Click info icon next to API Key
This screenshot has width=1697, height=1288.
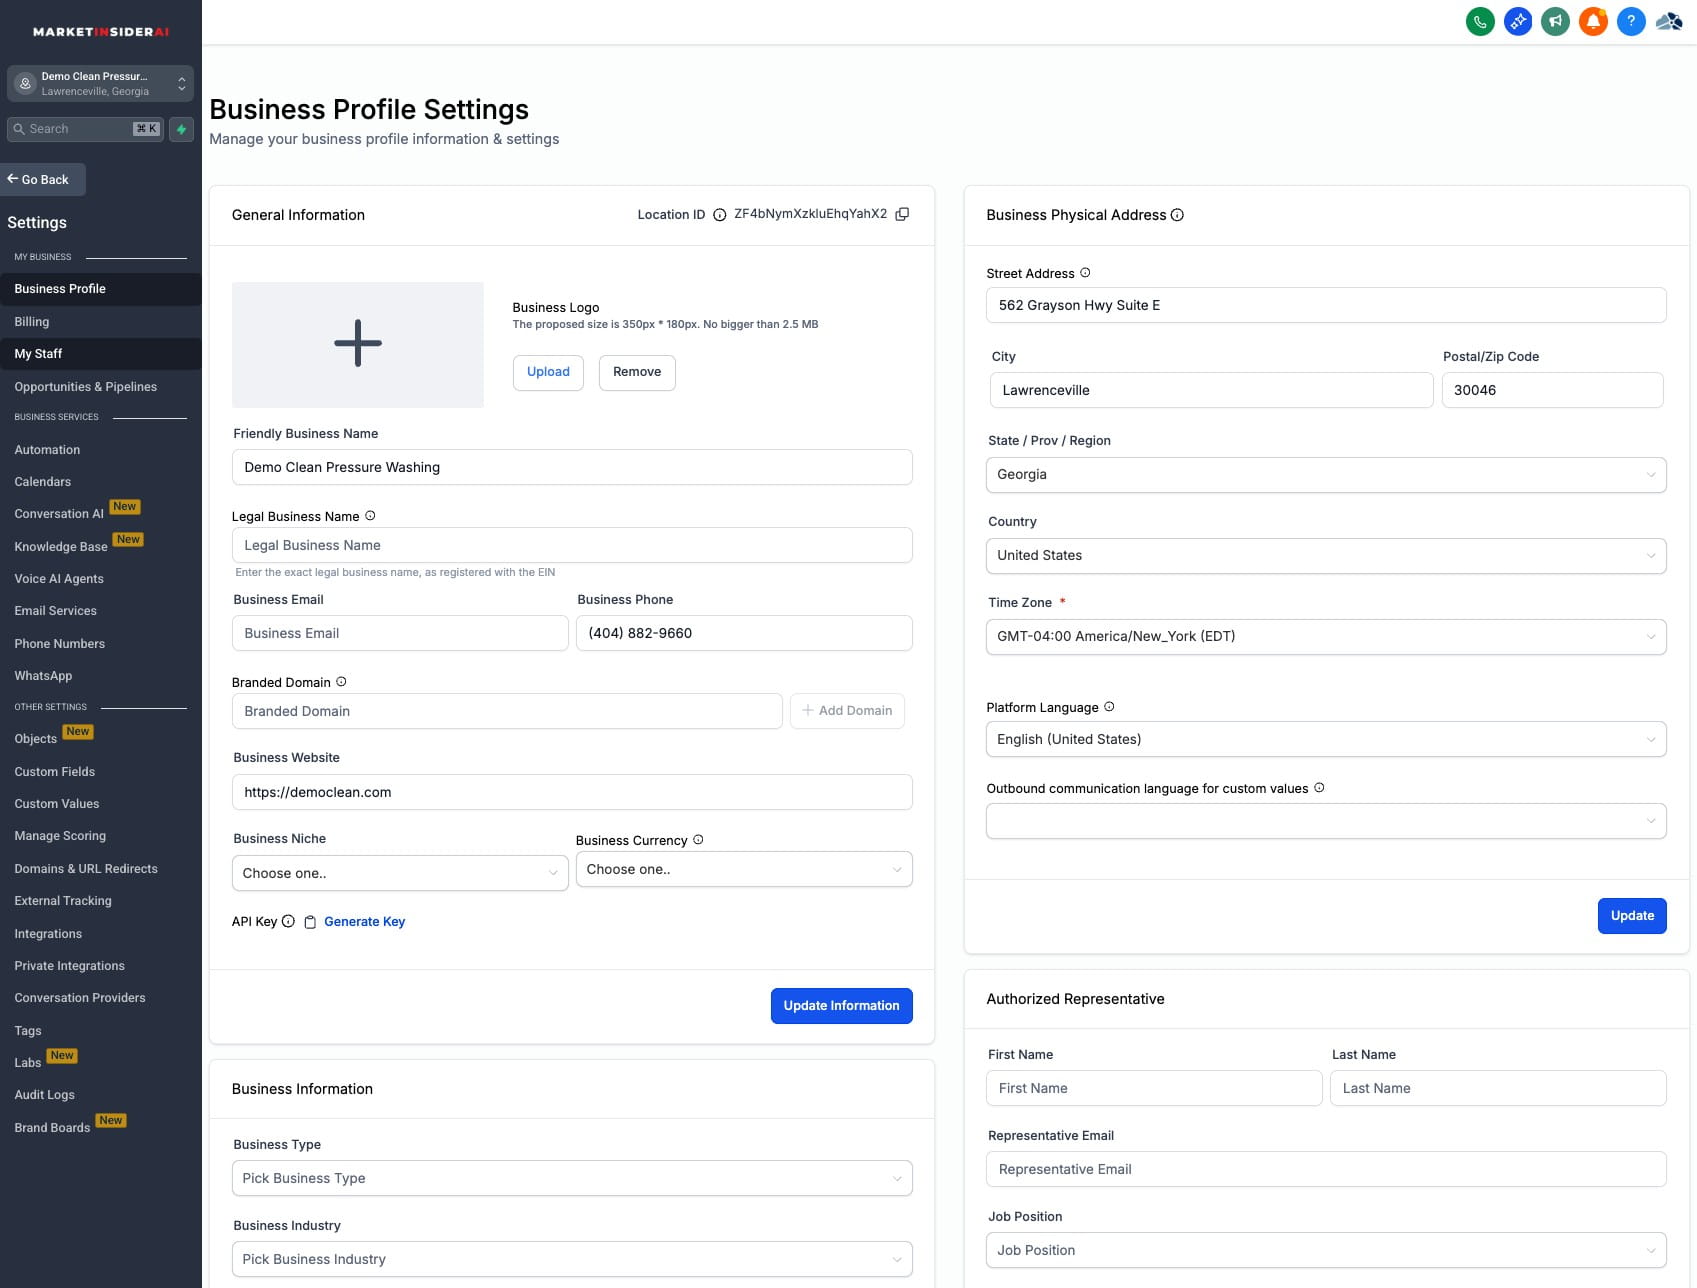(x=288, y=922)
